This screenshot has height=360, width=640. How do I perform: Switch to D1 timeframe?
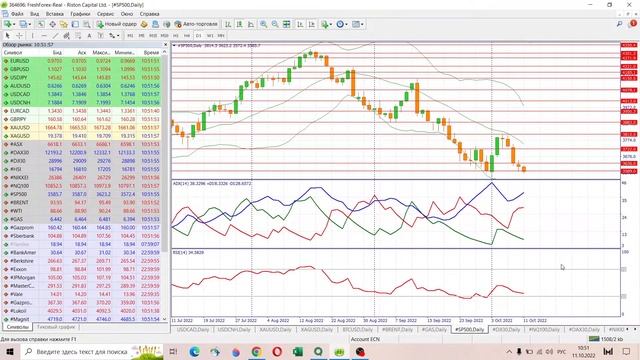coord(198,36)
